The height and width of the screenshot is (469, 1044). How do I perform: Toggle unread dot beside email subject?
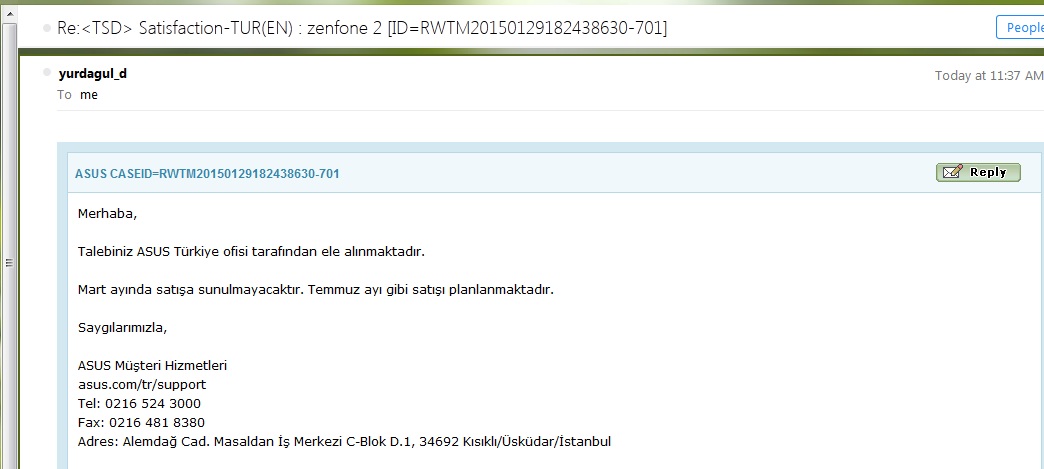point(47,28)
